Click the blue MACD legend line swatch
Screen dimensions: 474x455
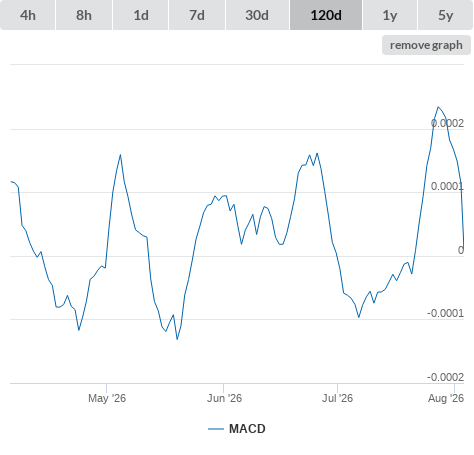216,429
